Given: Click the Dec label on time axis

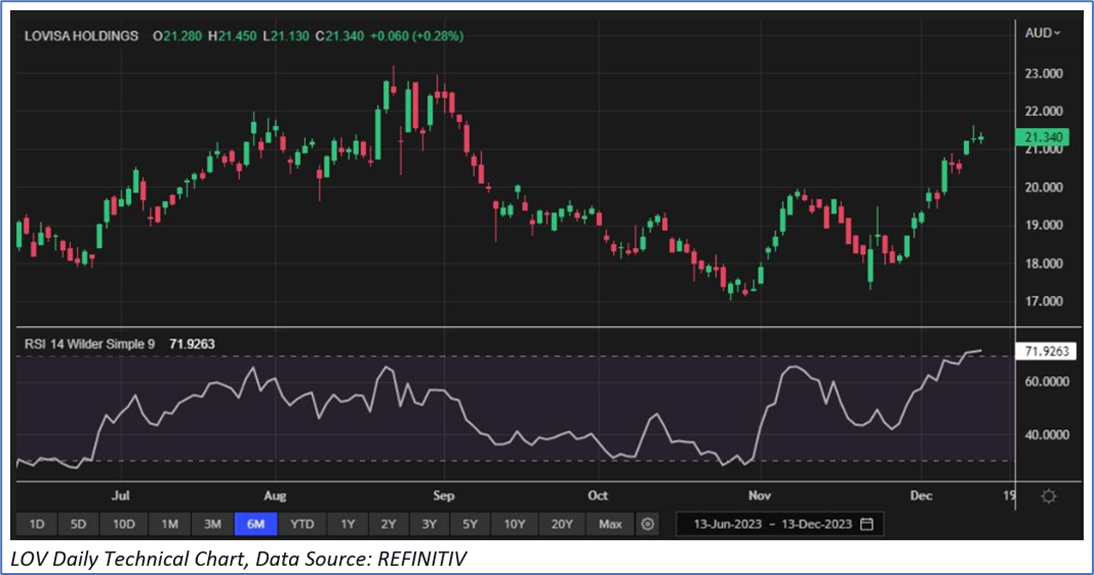Looking at the screenshot, I should [921, 495].
